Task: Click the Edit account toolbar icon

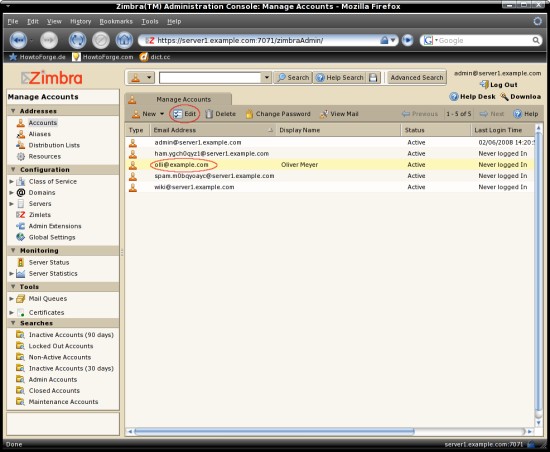Action: click(x=178, y=114)
